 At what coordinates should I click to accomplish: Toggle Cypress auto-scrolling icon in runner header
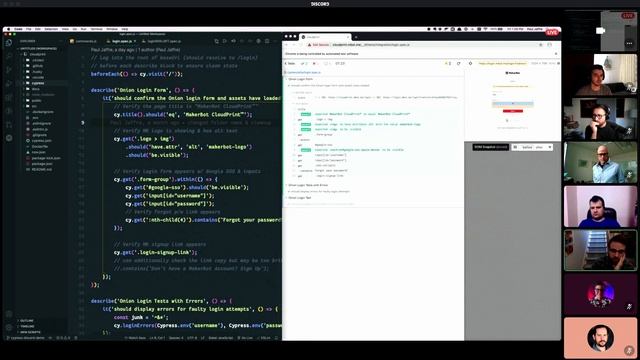point(448,64)
